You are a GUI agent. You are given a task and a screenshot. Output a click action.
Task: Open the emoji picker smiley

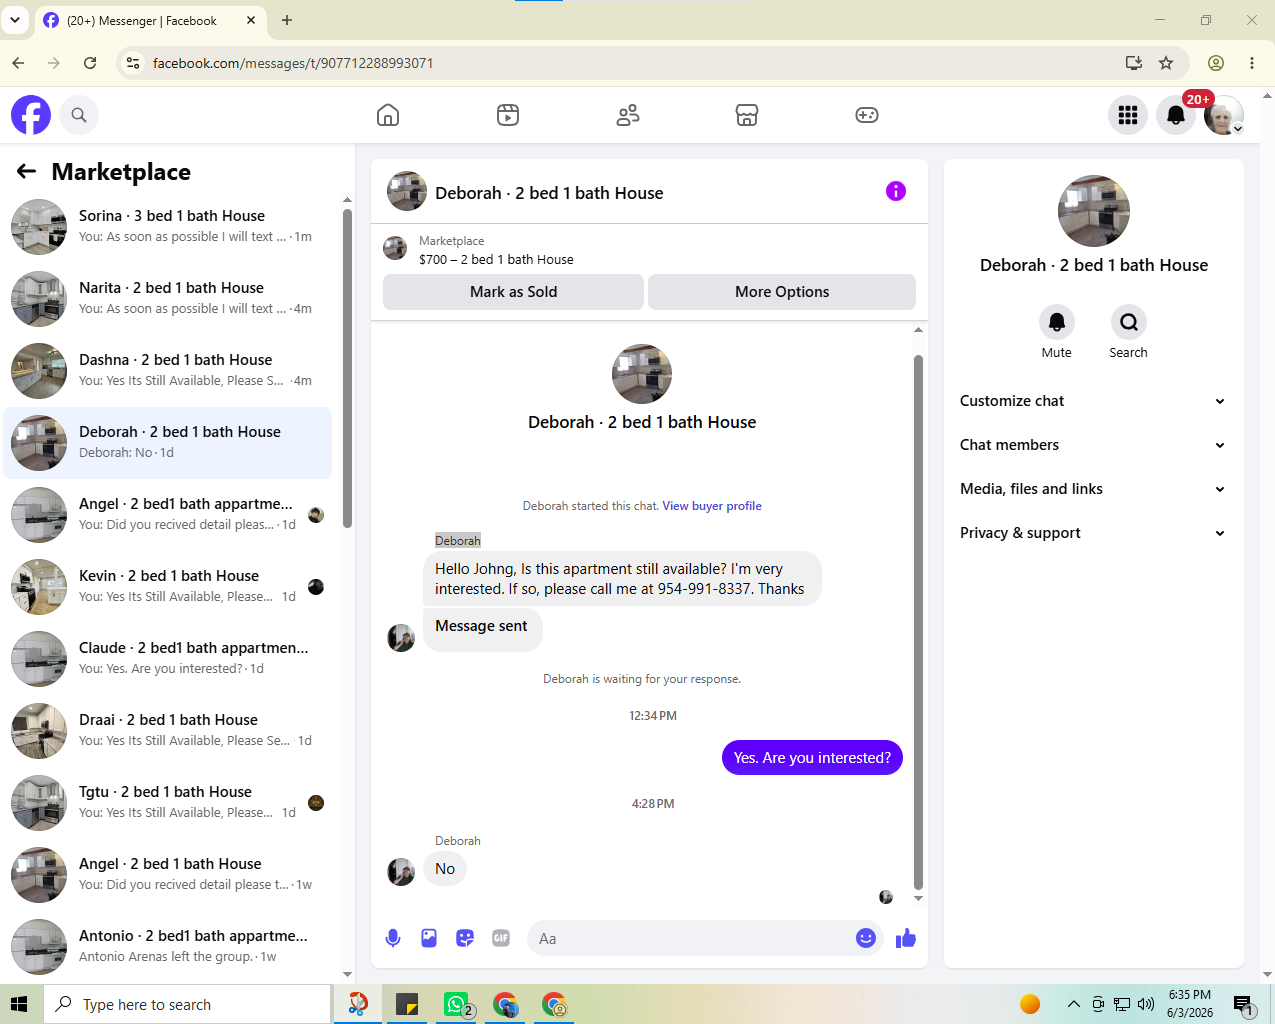click(x=866, y=938)
